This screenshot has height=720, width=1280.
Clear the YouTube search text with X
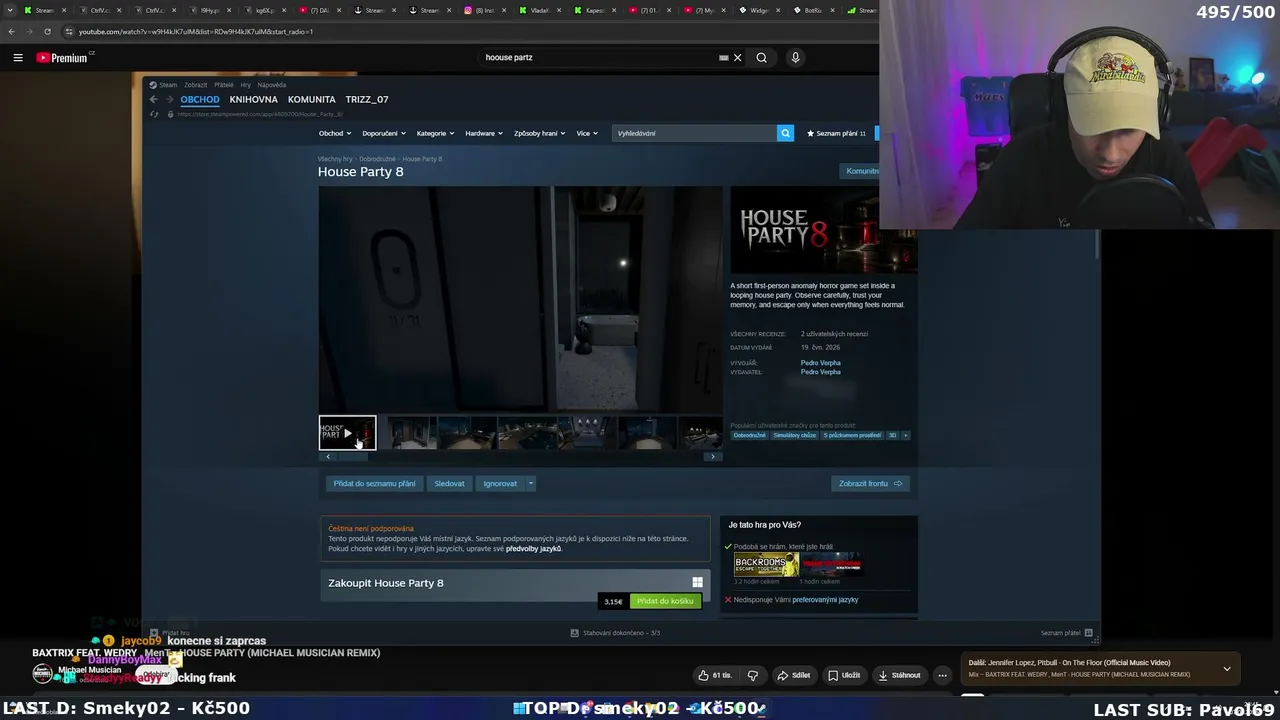pos(738,58)
